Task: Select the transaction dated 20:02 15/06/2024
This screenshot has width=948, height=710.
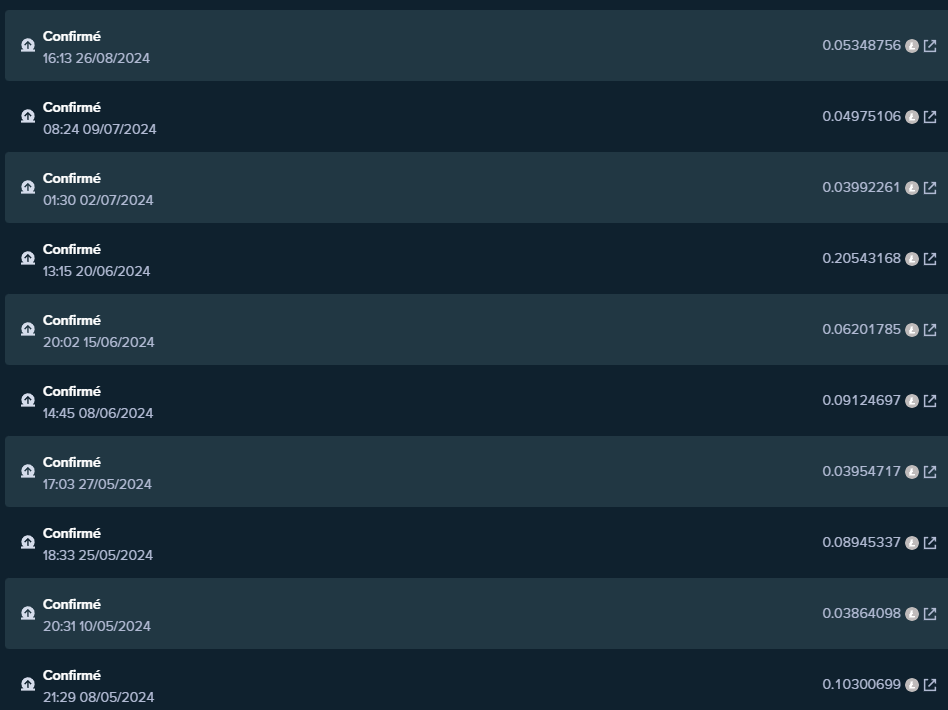Action: [x=476, y=330]
